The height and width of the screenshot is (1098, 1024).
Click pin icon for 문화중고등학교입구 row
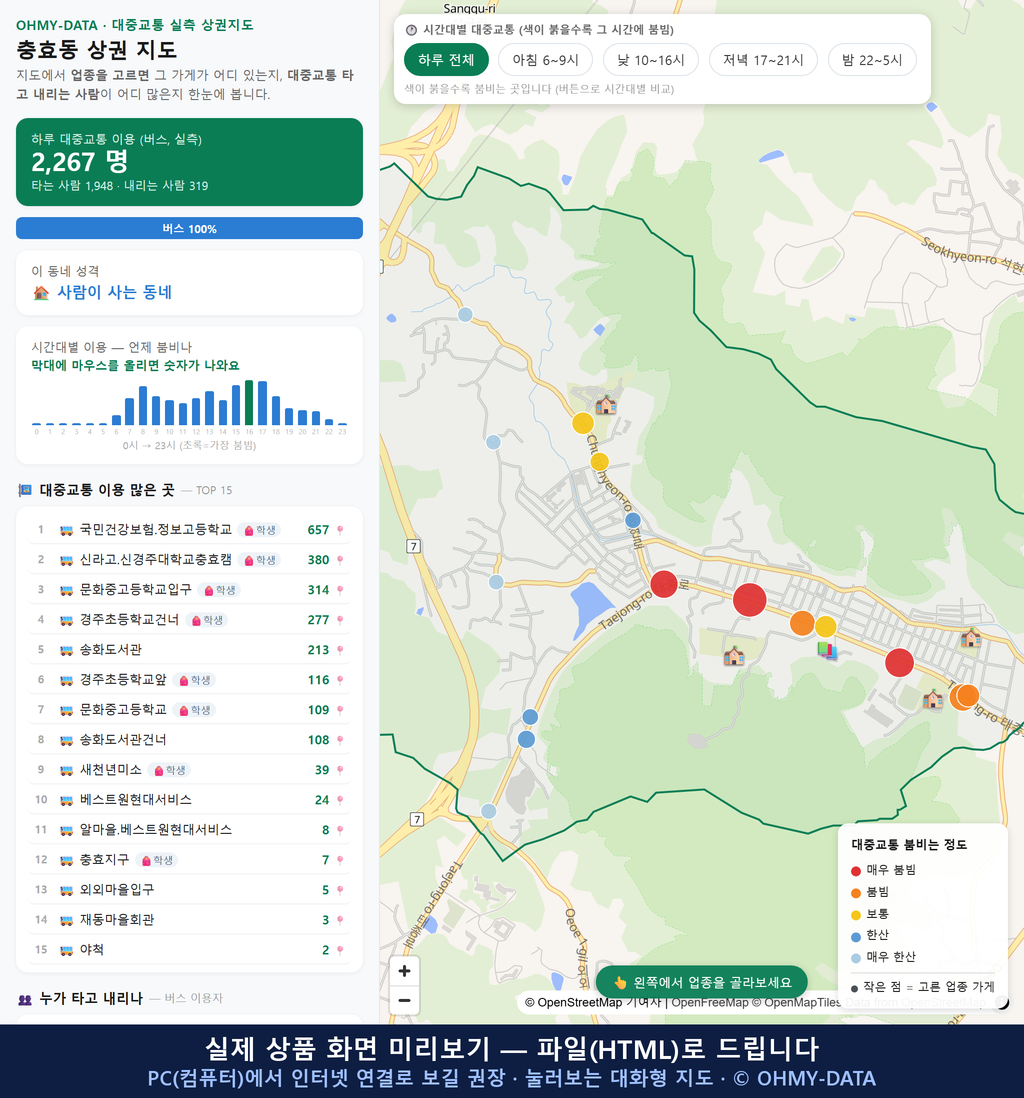tap(340, 590)
